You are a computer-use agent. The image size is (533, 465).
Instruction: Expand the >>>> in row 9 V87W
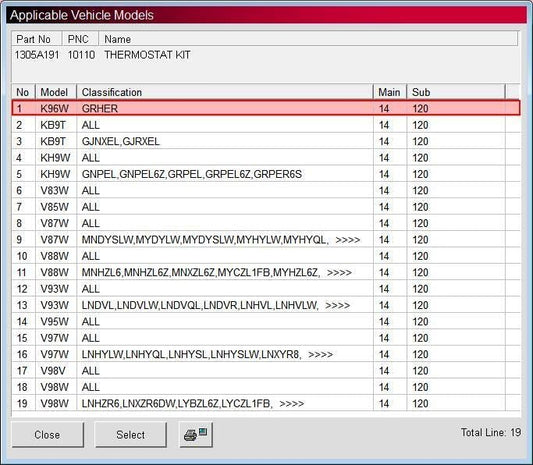(347, 240)
